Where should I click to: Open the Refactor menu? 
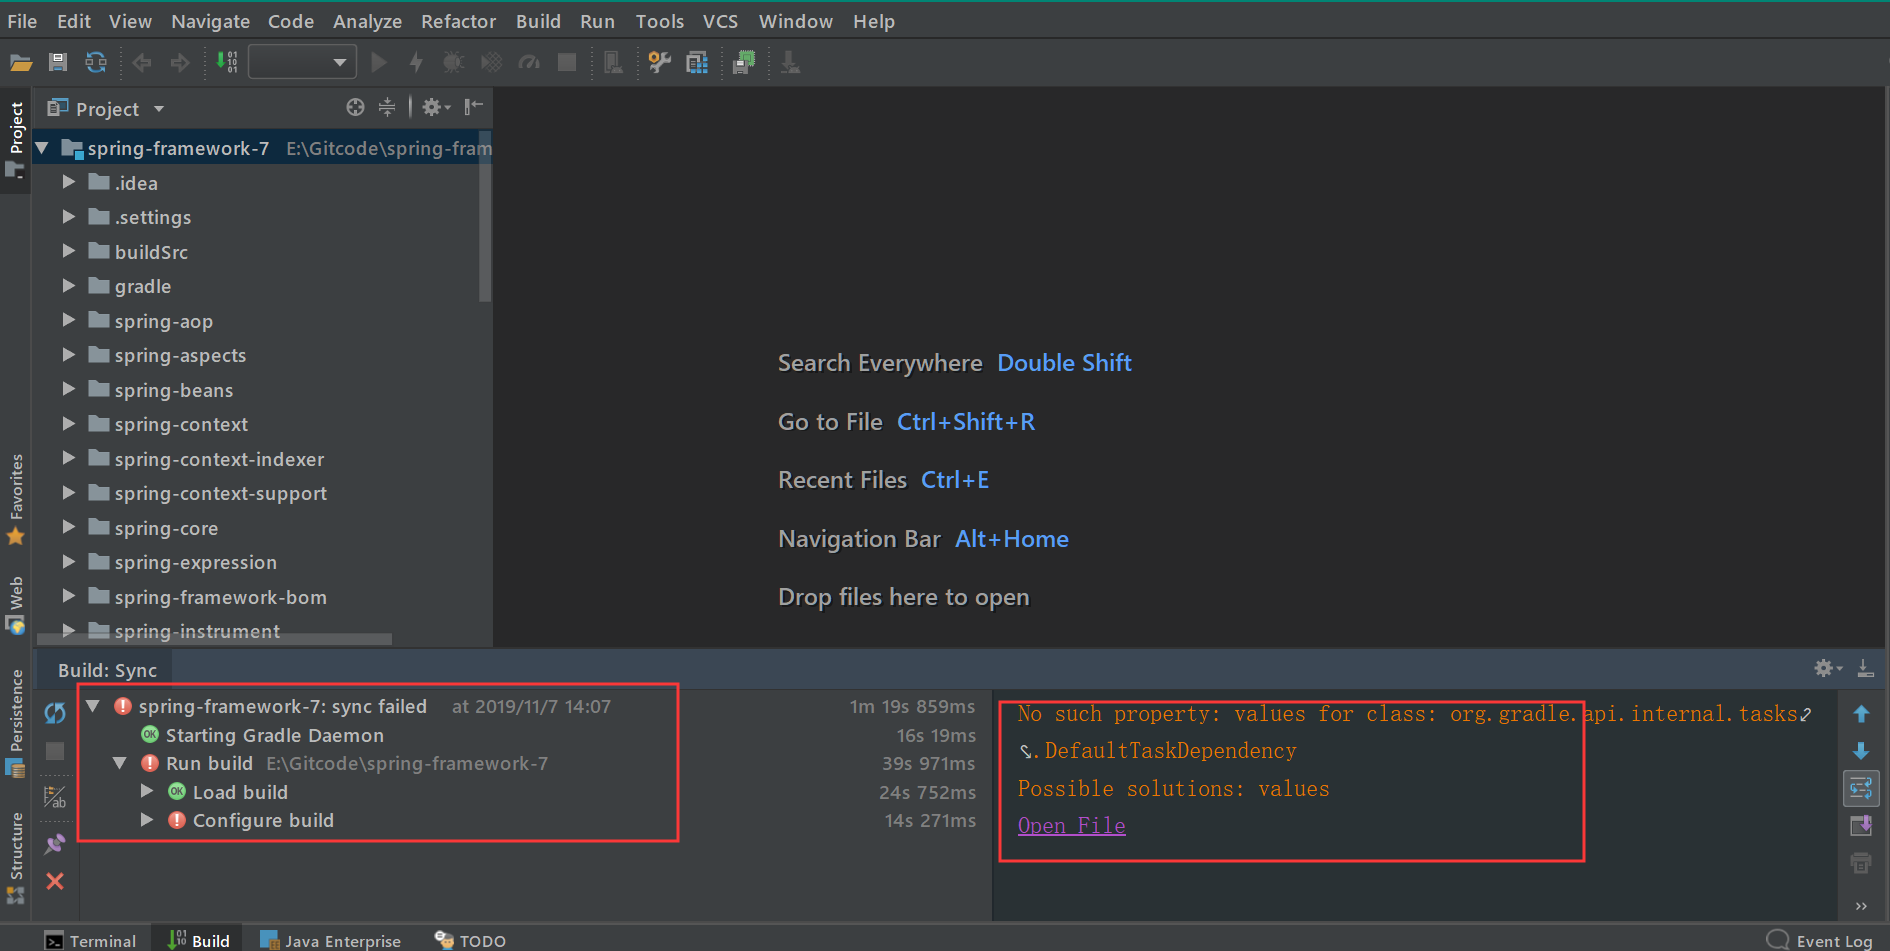coord(458,20)
